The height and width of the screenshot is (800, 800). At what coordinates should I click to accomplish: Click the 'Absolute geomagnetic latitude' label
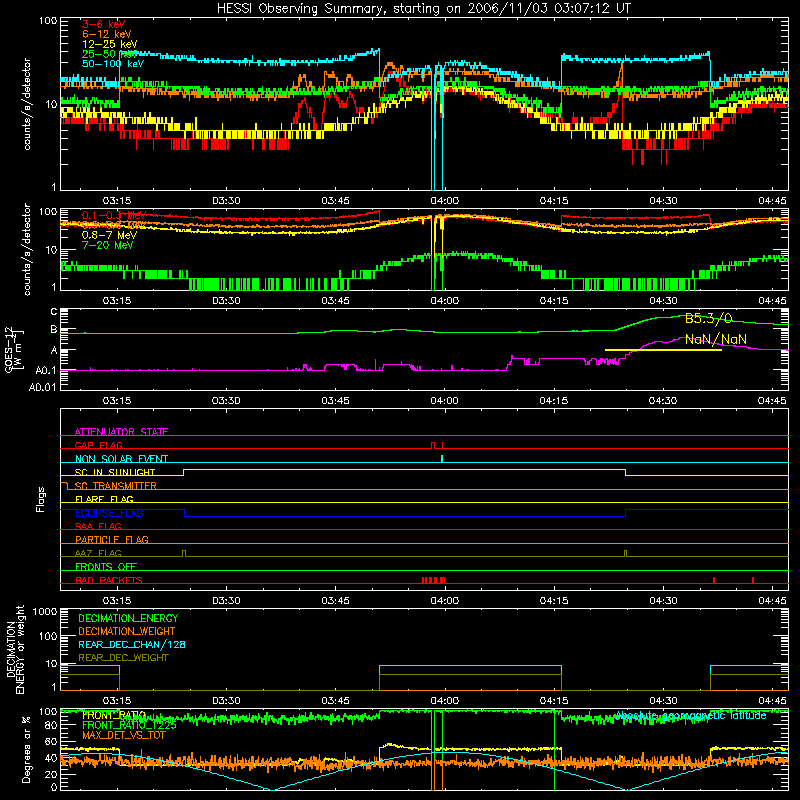691,715
